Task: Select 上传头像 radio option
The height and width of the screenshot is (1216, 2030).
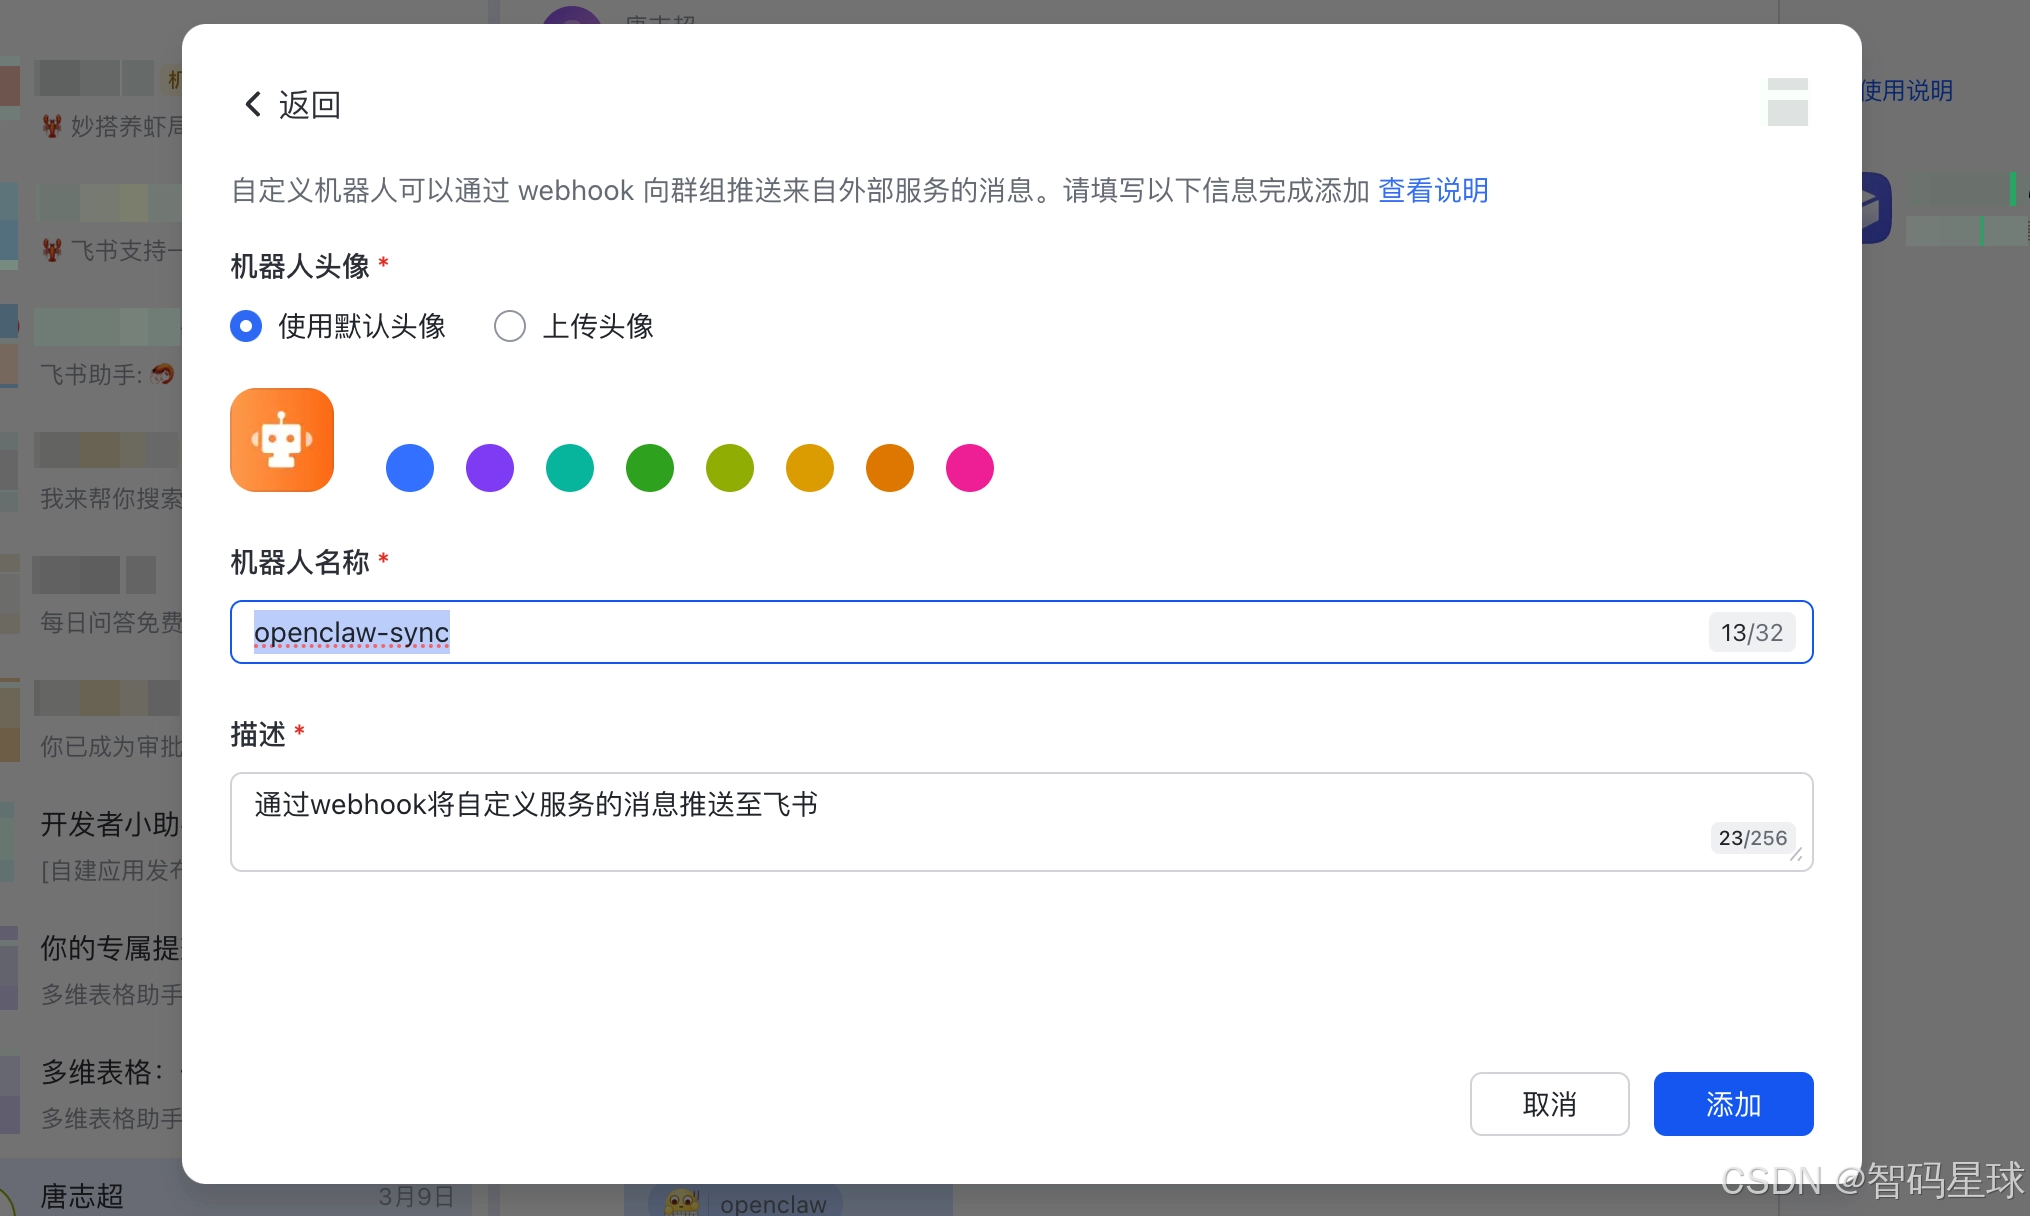Action: pyautogui.click(x=510, y=326)
